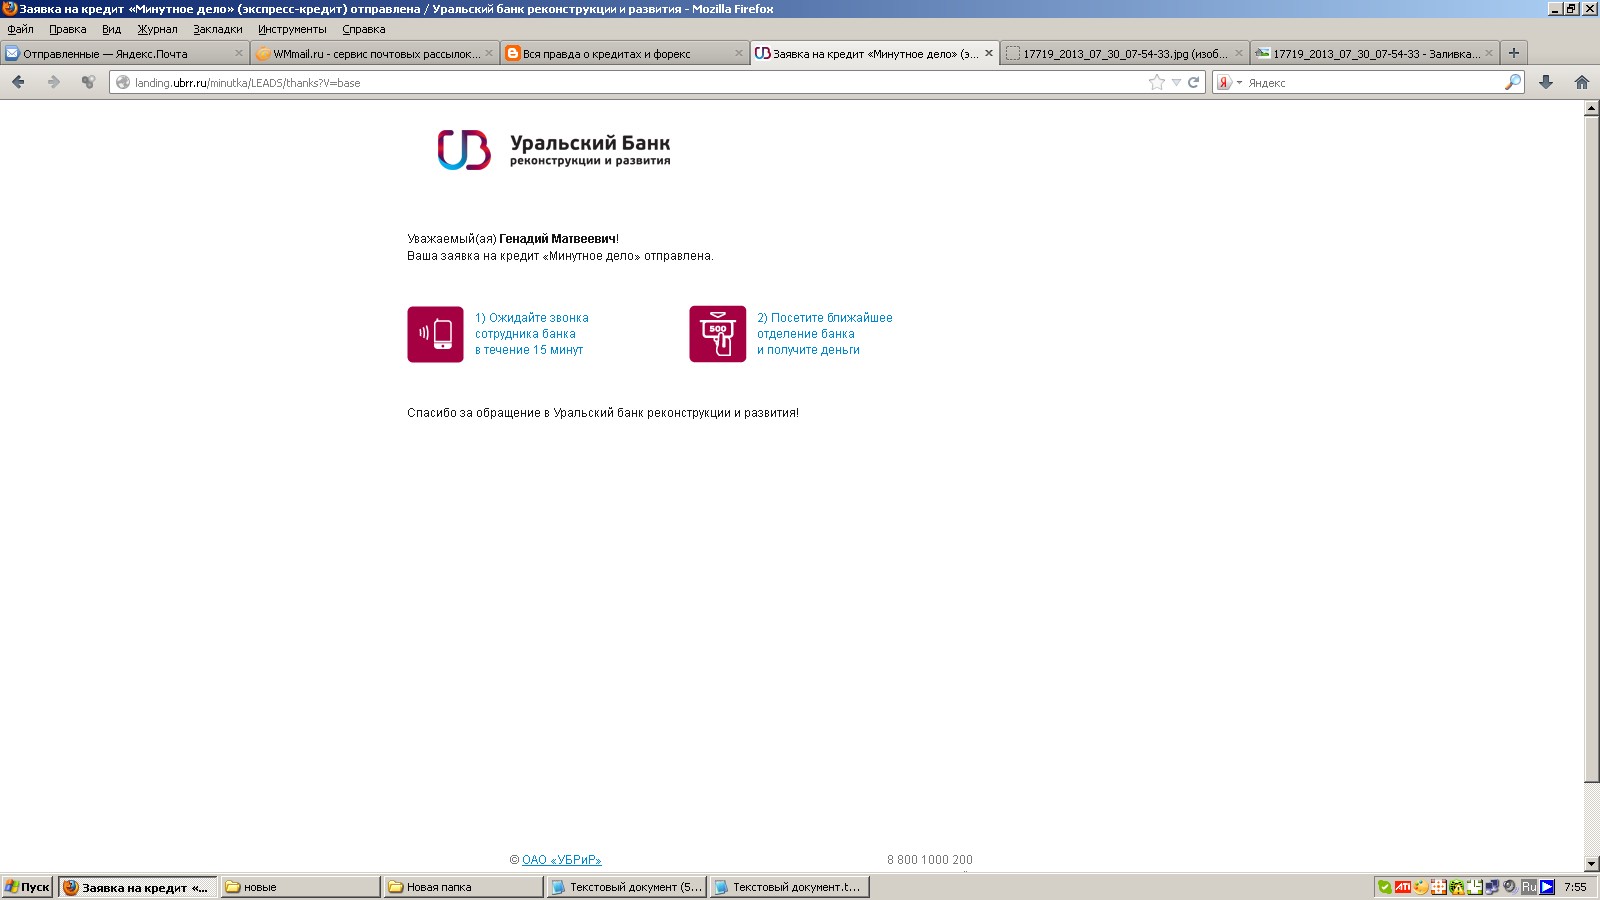Open the Правка menu
Image resolution: width=1600 pixels, height=900 pixels.
(68, 29)
